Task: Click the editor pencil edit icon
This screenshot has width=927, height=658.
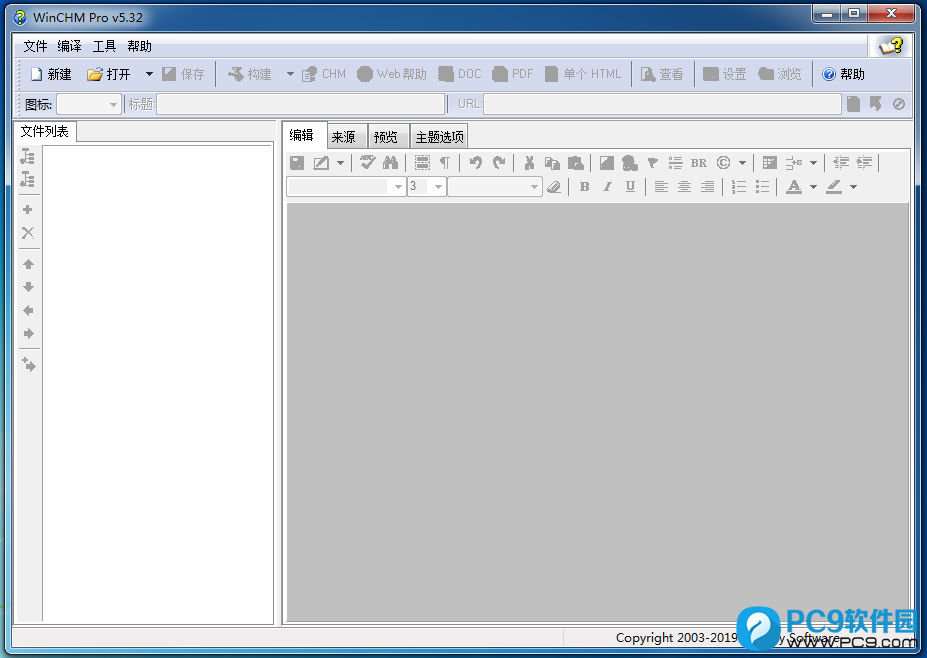Action: 321,163
